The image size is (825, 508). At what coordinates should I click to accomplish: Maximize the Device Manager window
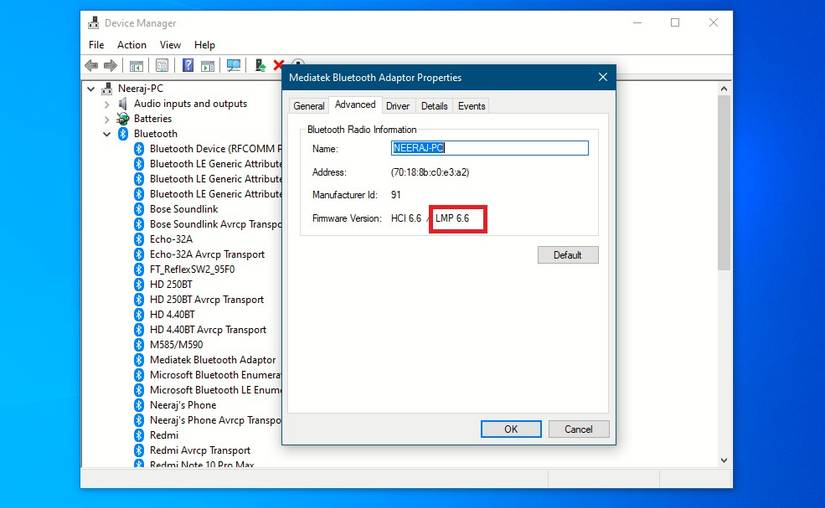675,23
